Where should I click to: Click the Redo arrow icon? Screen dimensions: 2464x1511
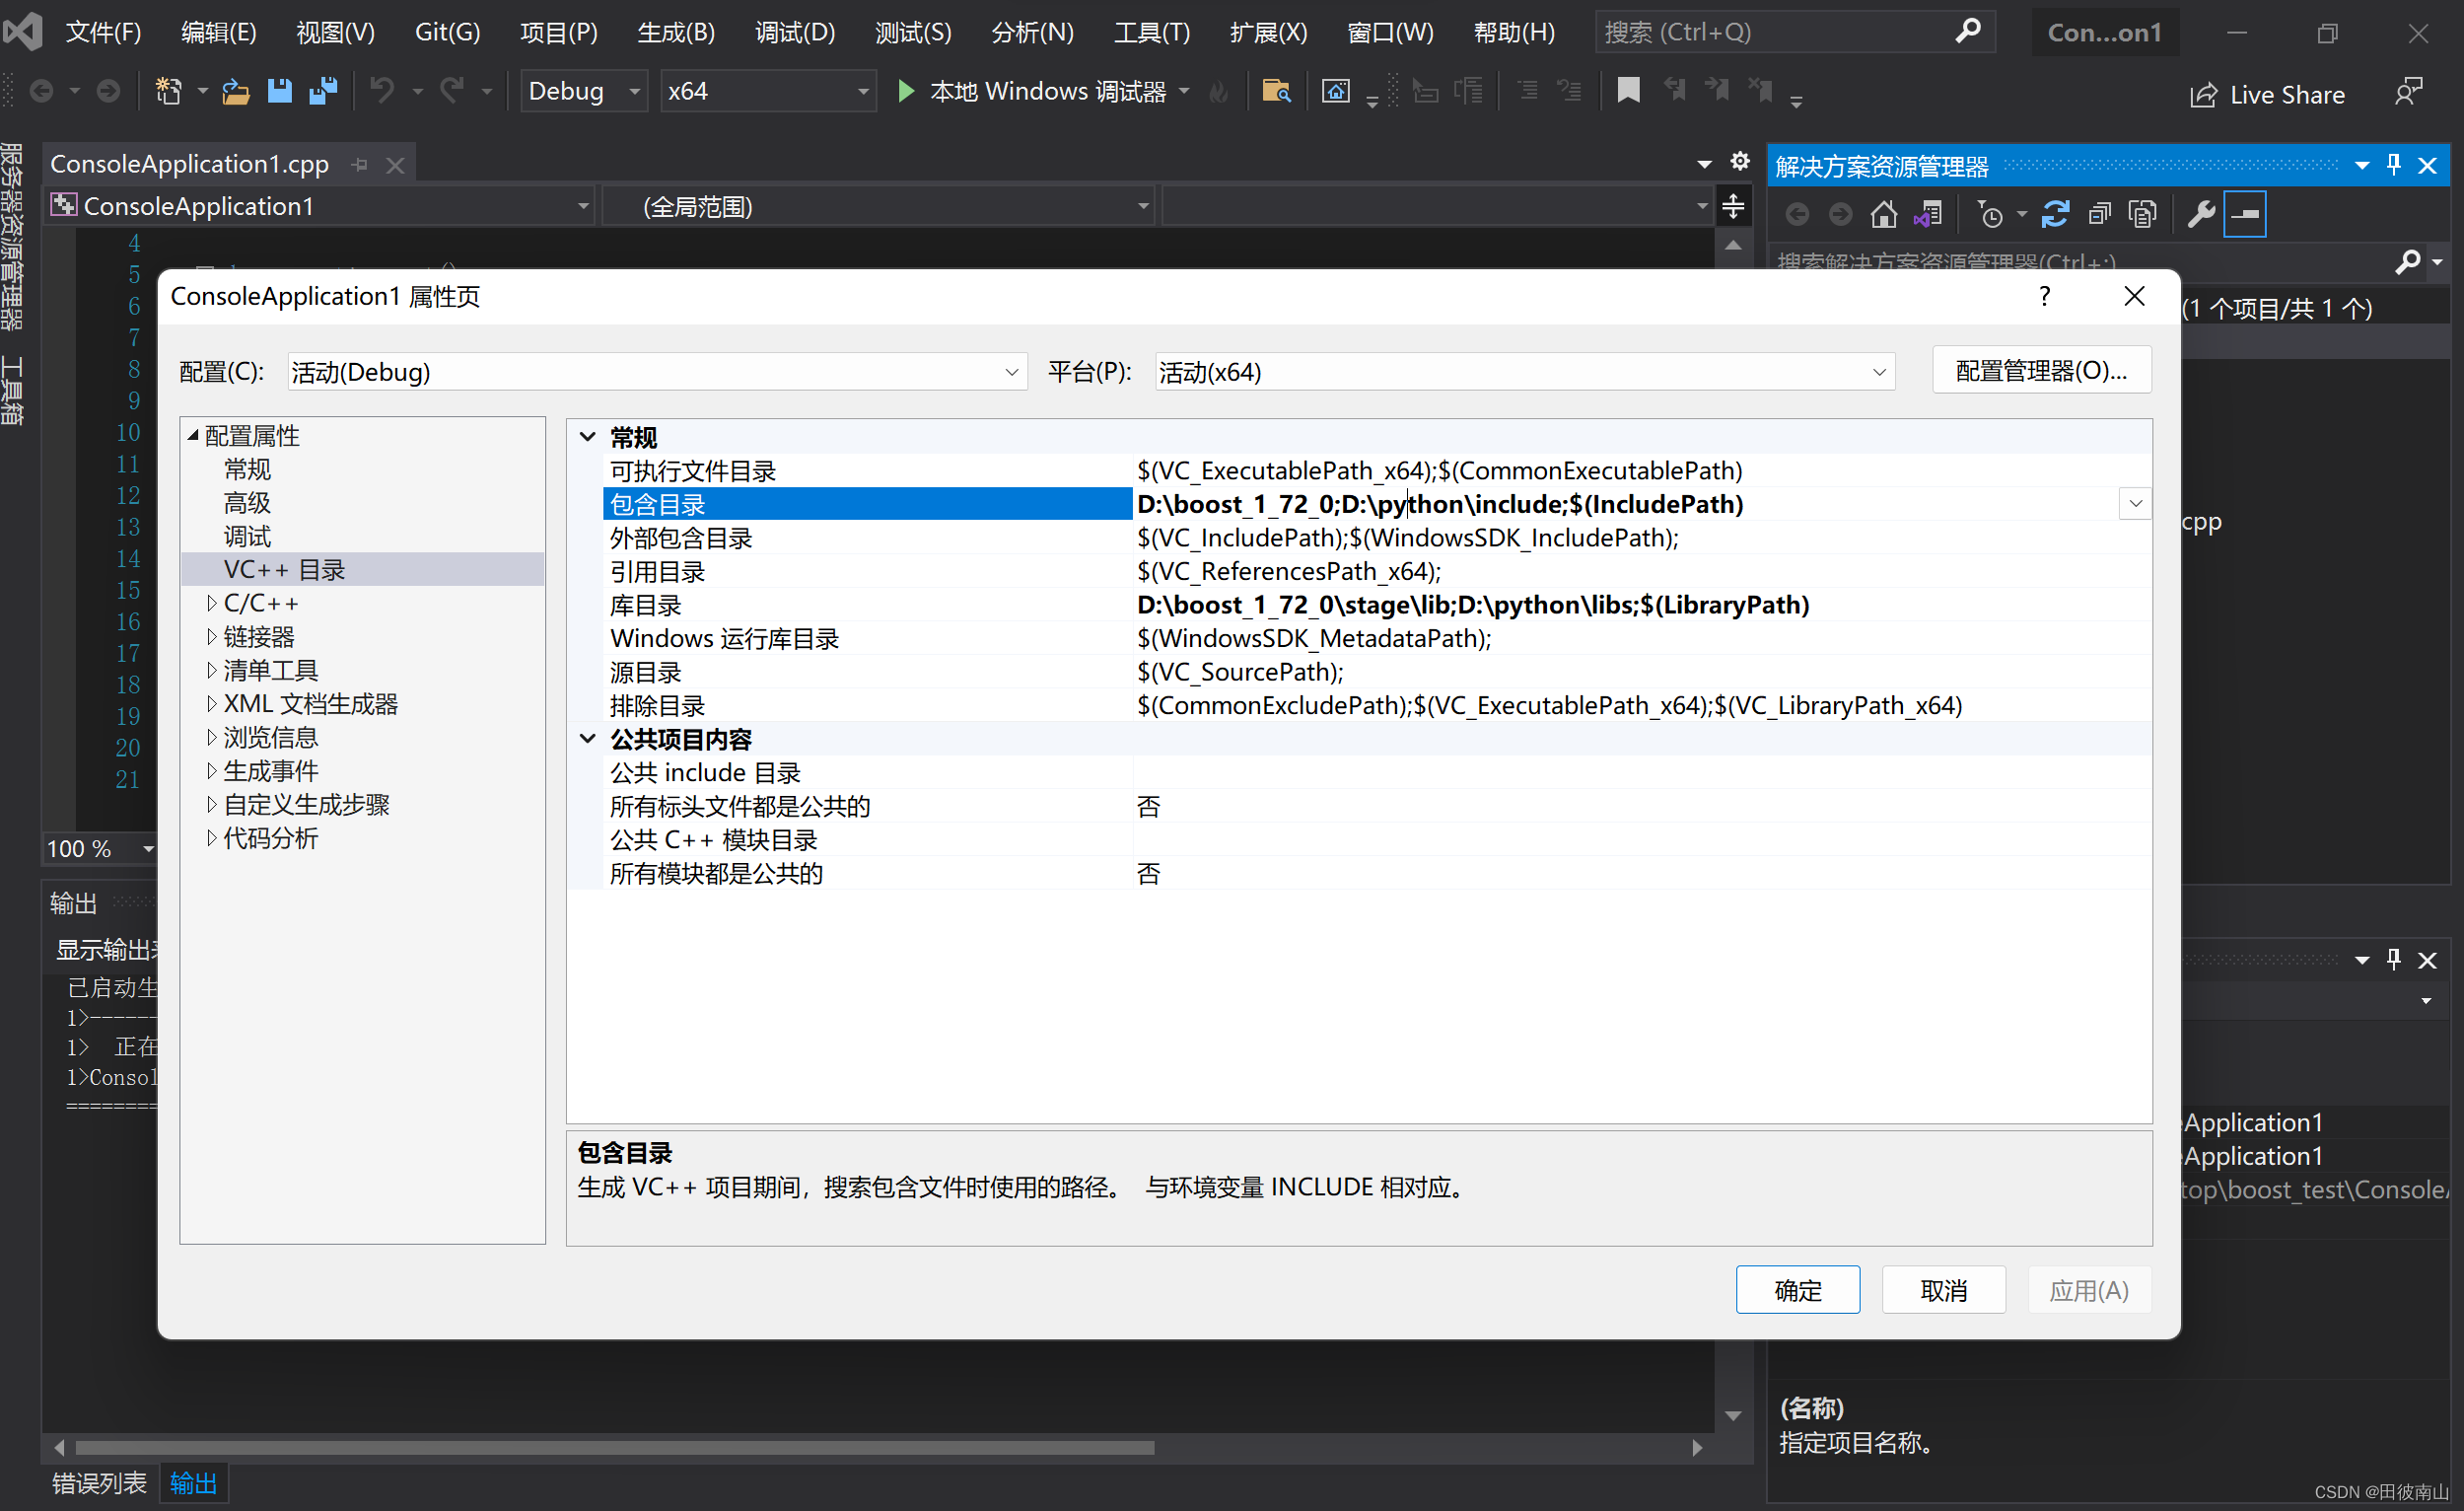click(452, 92)
